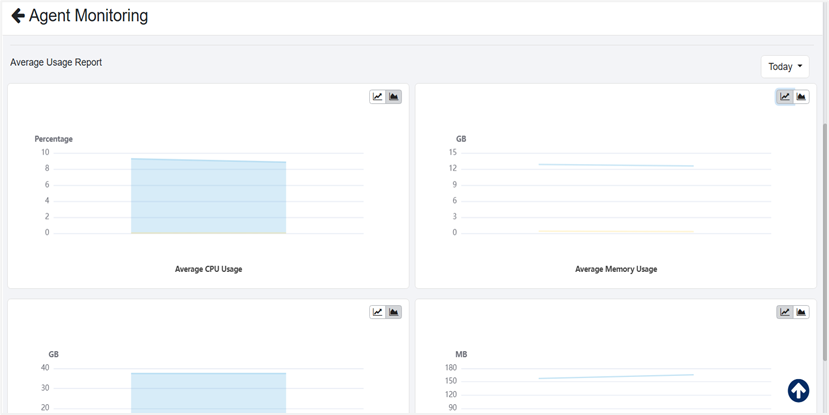Click the scroll-to-top circular arrow button

tap(798, 391)
